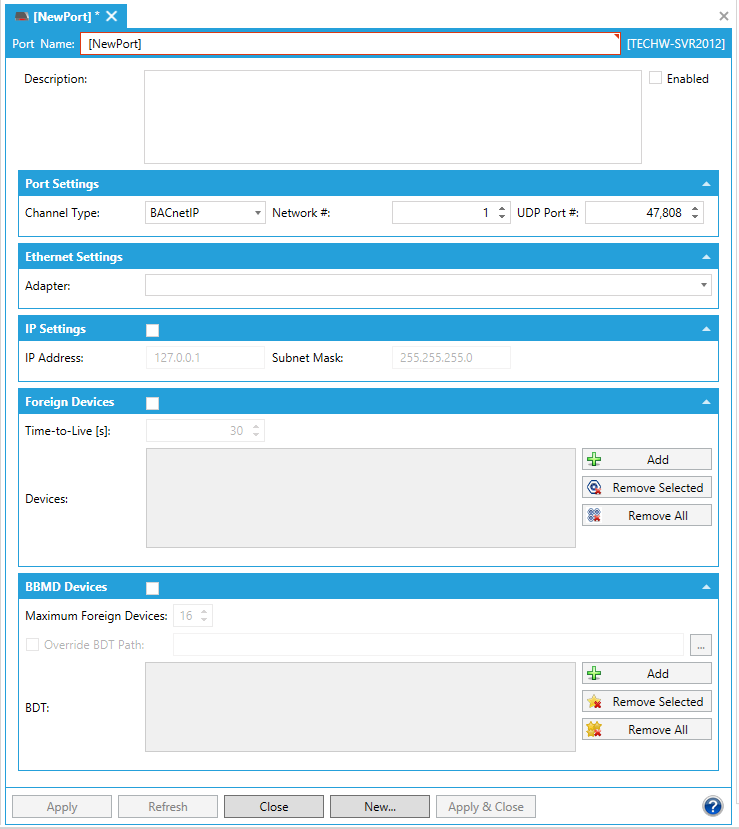This screenshot has height=829, width=739.
Task: Click into the Description text box
Action: pos(392,116)
